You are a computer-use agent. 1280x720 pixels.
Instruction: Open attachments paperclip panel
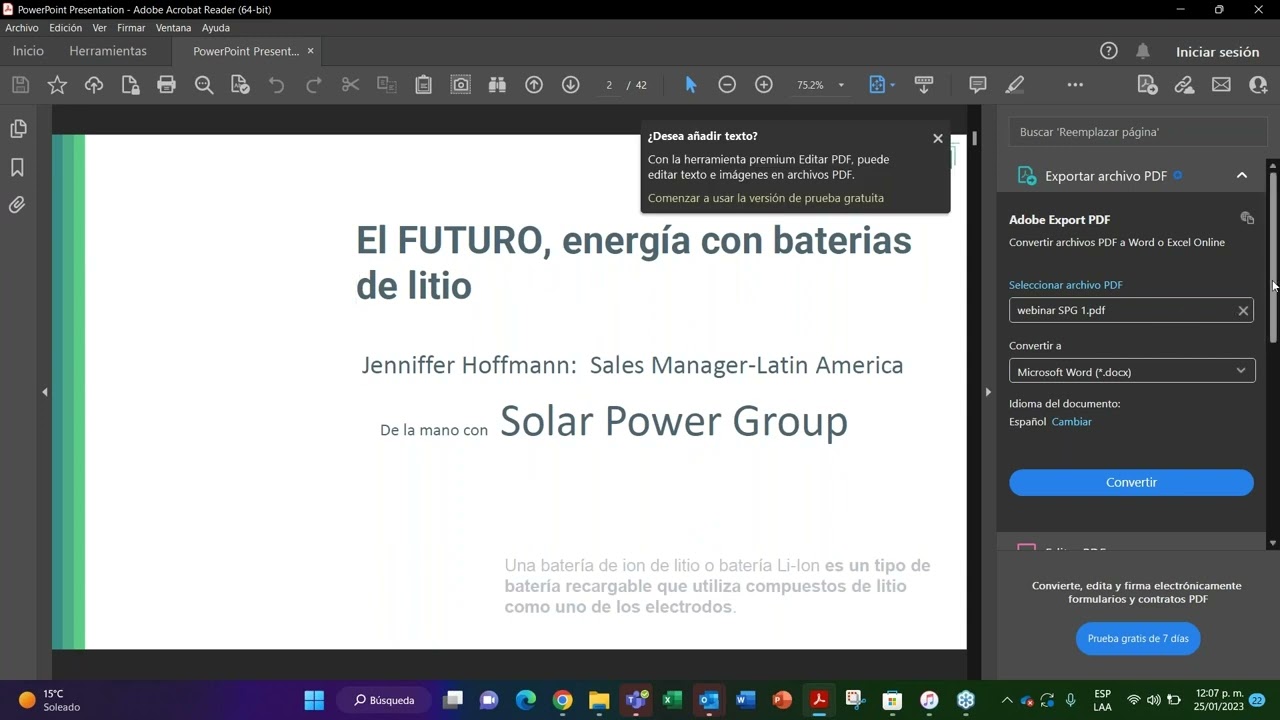17,205
